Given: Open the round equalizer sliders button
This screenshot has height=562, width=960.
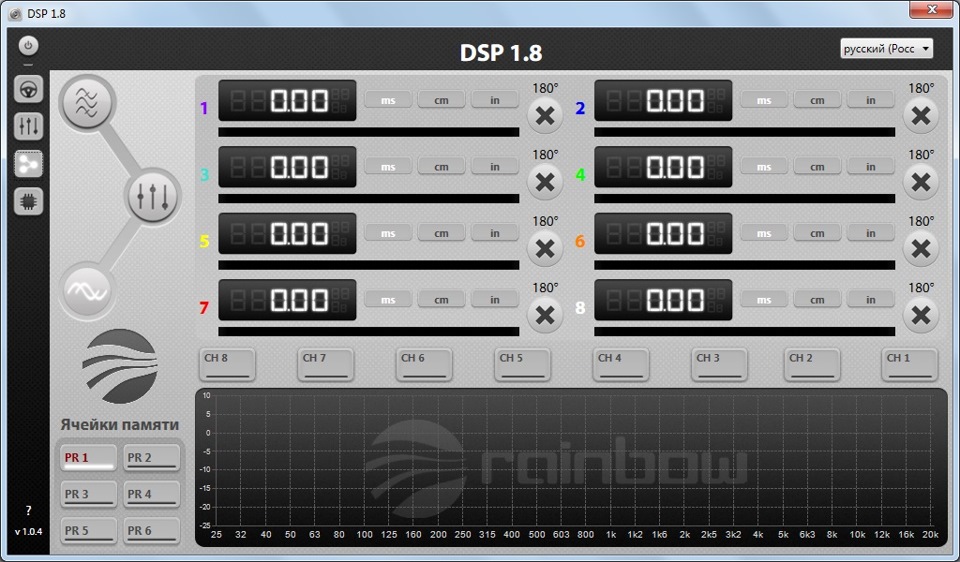Looking at the screenshot, I should coord(152,197).
